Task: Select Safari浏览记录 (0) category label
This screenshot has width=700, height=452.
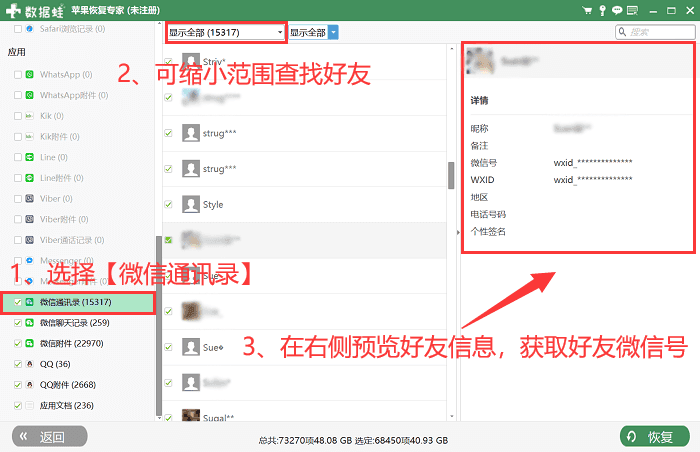Action: coord(72,29)
